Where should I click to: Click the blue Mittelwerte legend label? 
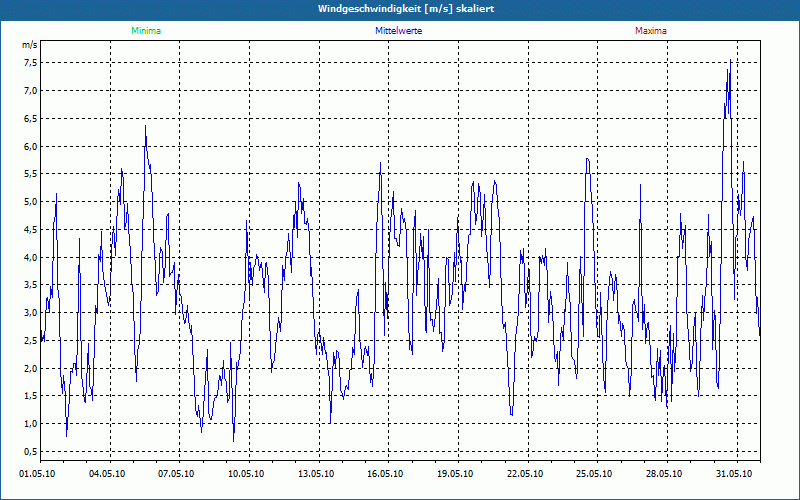point(398,31)
